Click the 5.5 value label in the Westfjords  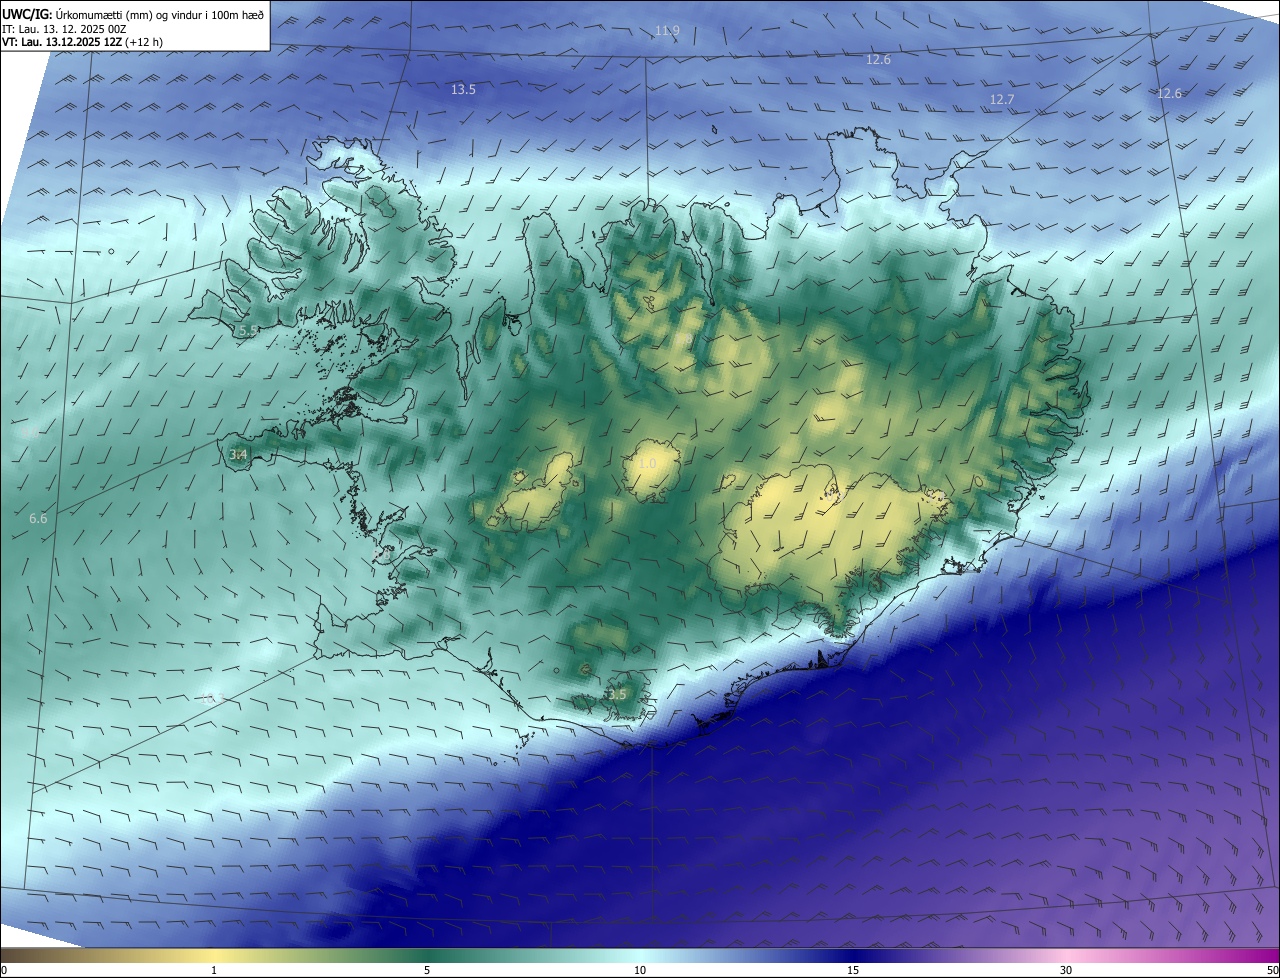click(x=247, y=330)
